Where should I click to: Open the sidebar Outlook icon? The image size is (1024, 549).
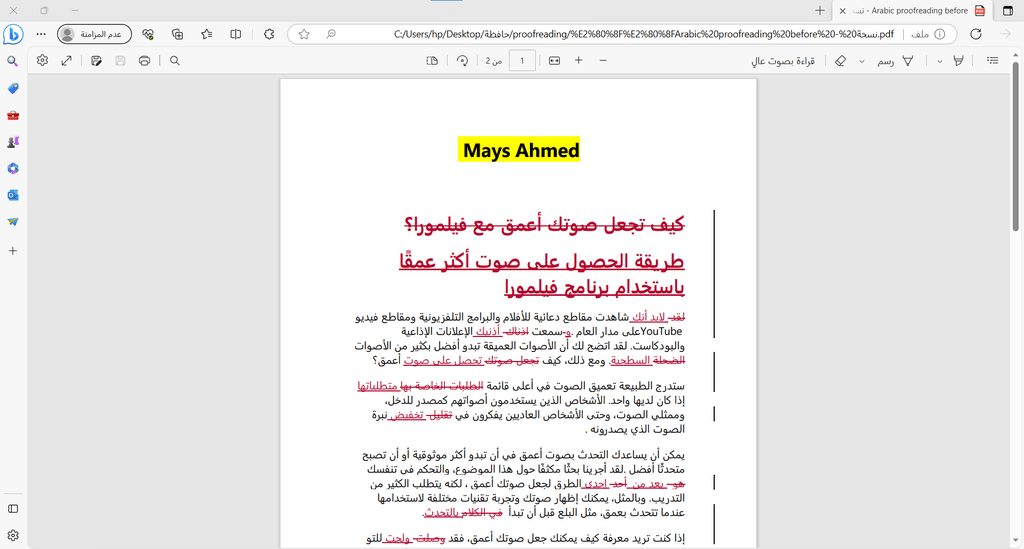point(12,195)
